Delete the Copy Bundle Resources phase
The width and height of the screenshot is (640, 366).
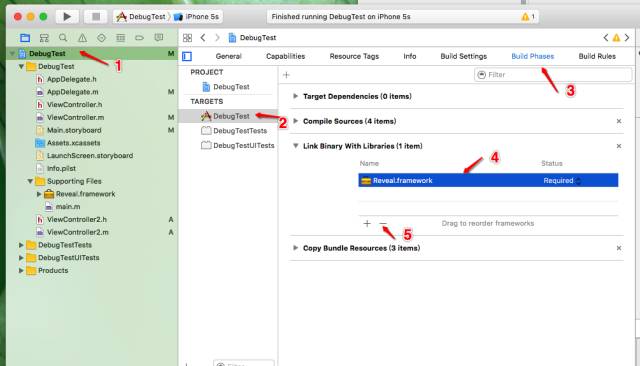click(x=619, y=248)
